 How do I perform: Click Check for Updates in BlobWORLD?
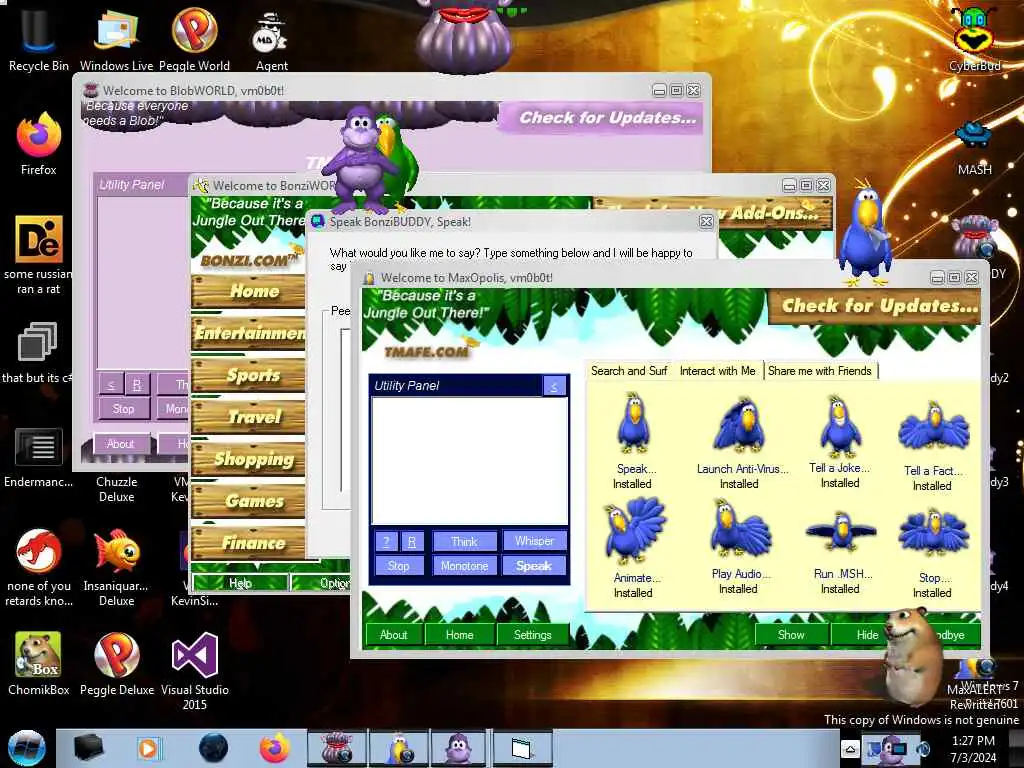coord(601,118)
